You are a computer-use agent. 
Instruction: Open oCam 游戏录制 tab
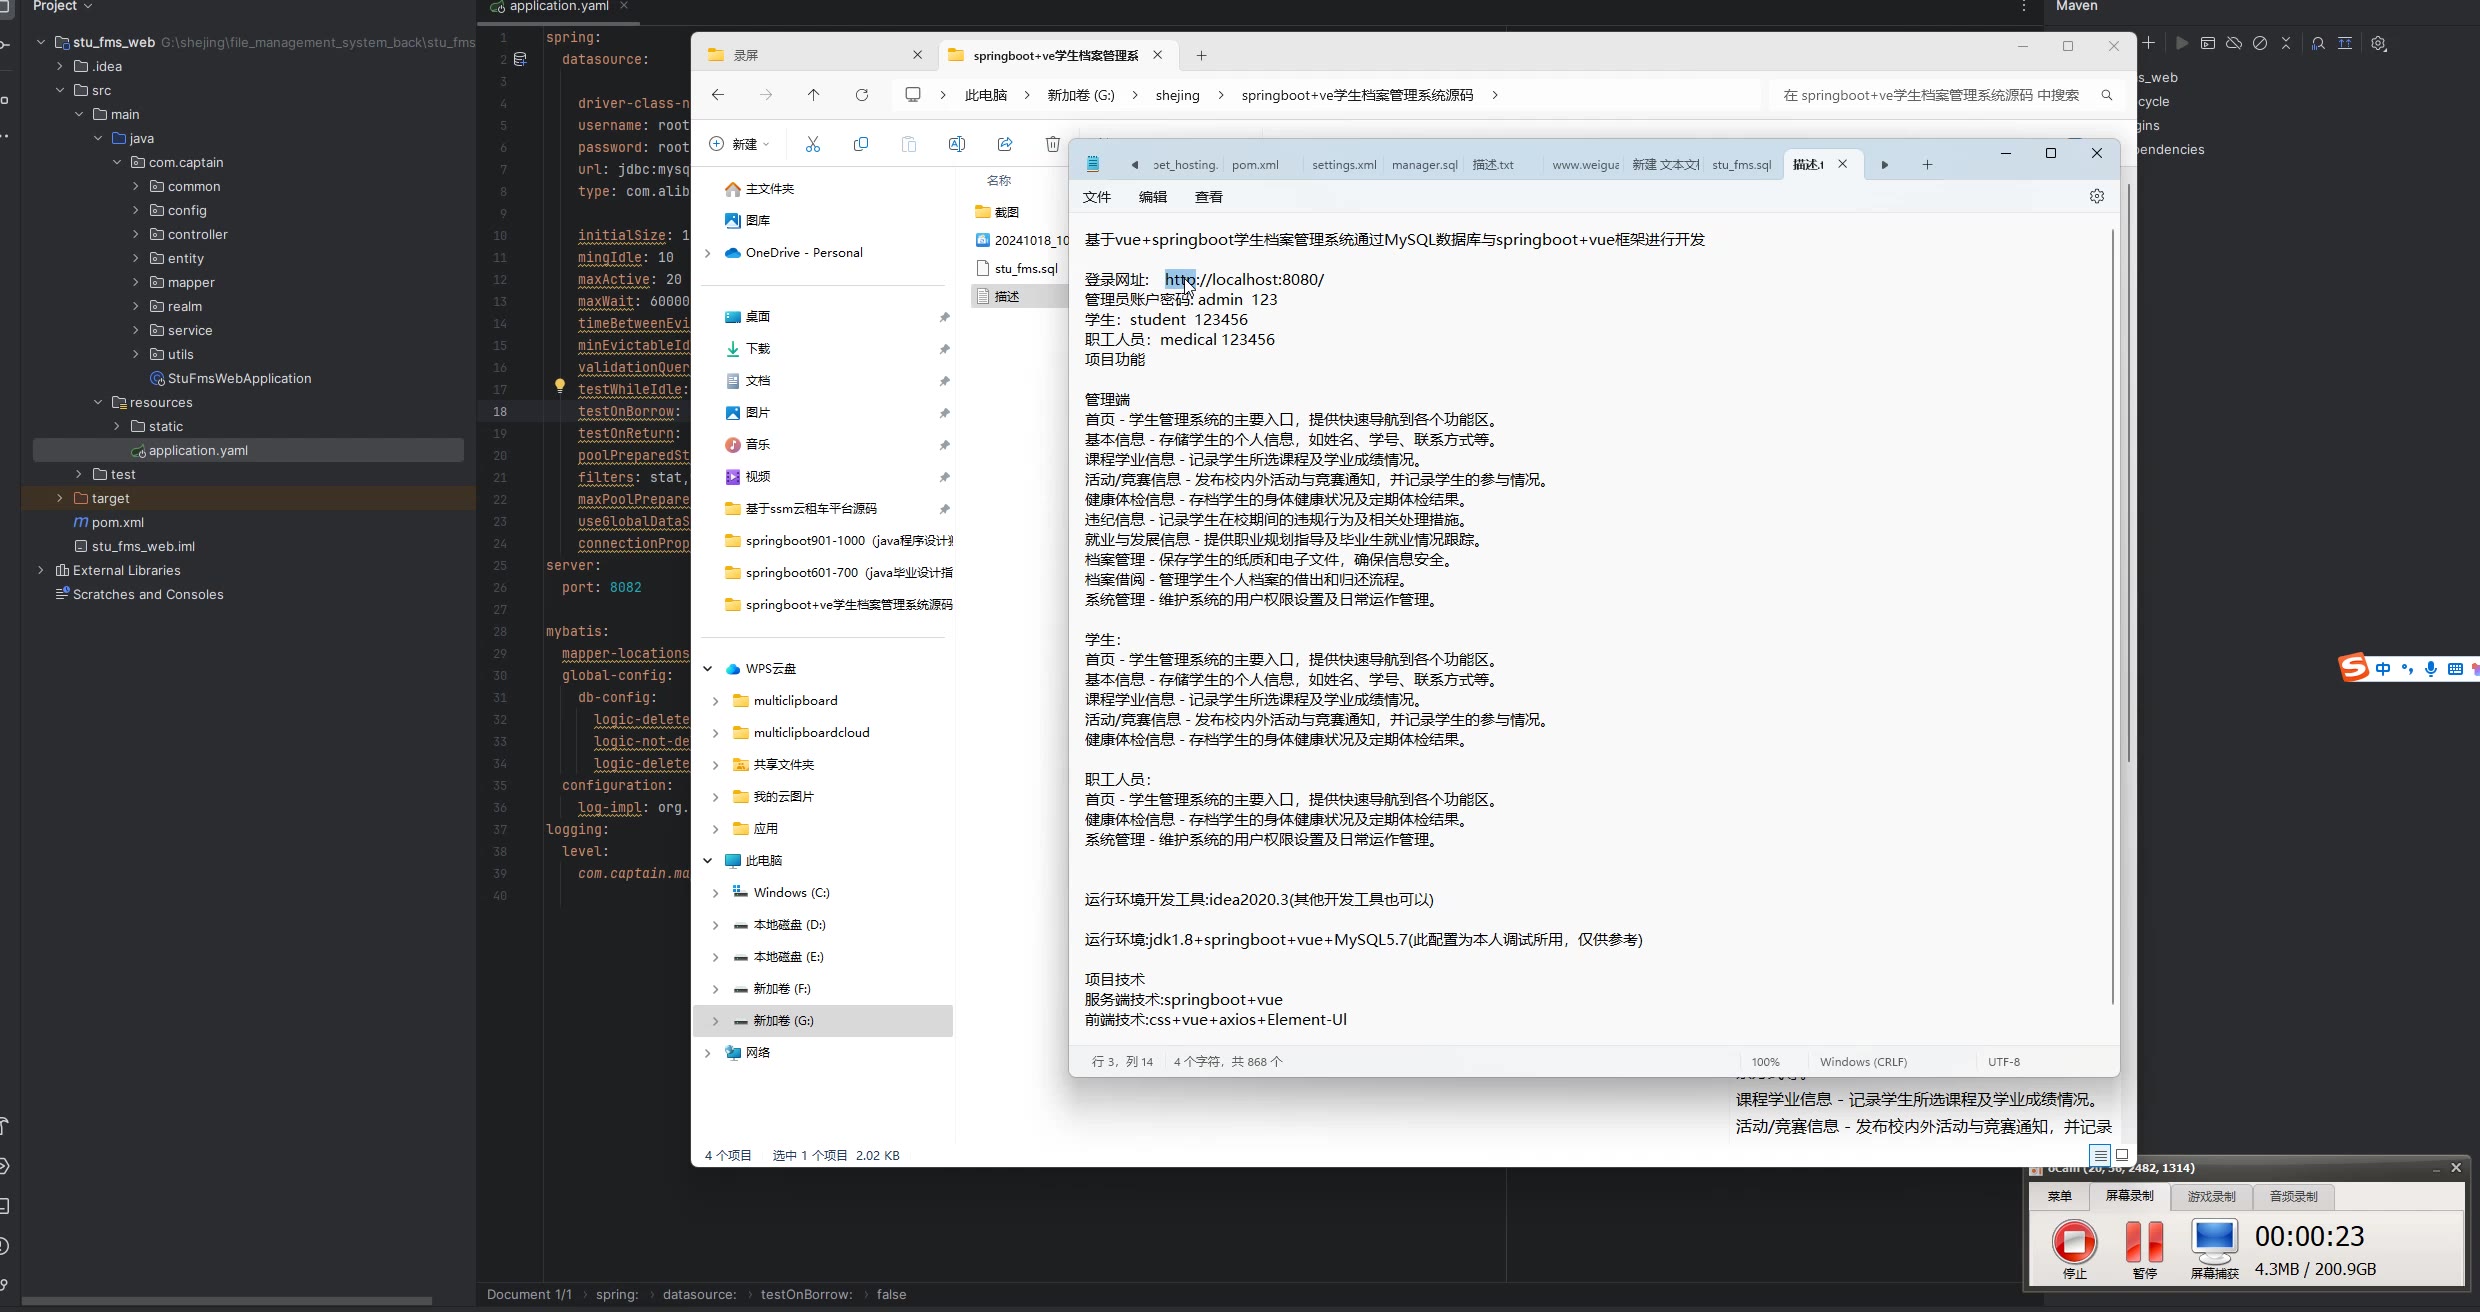(2211, 1196)
